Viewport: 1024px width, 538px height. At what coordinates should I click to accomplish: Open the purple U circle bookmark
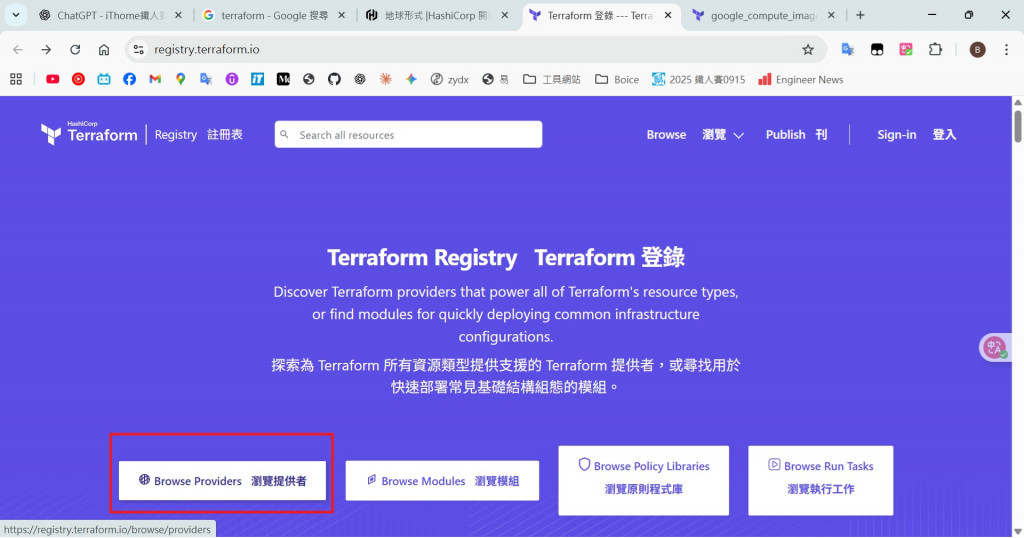232,79
